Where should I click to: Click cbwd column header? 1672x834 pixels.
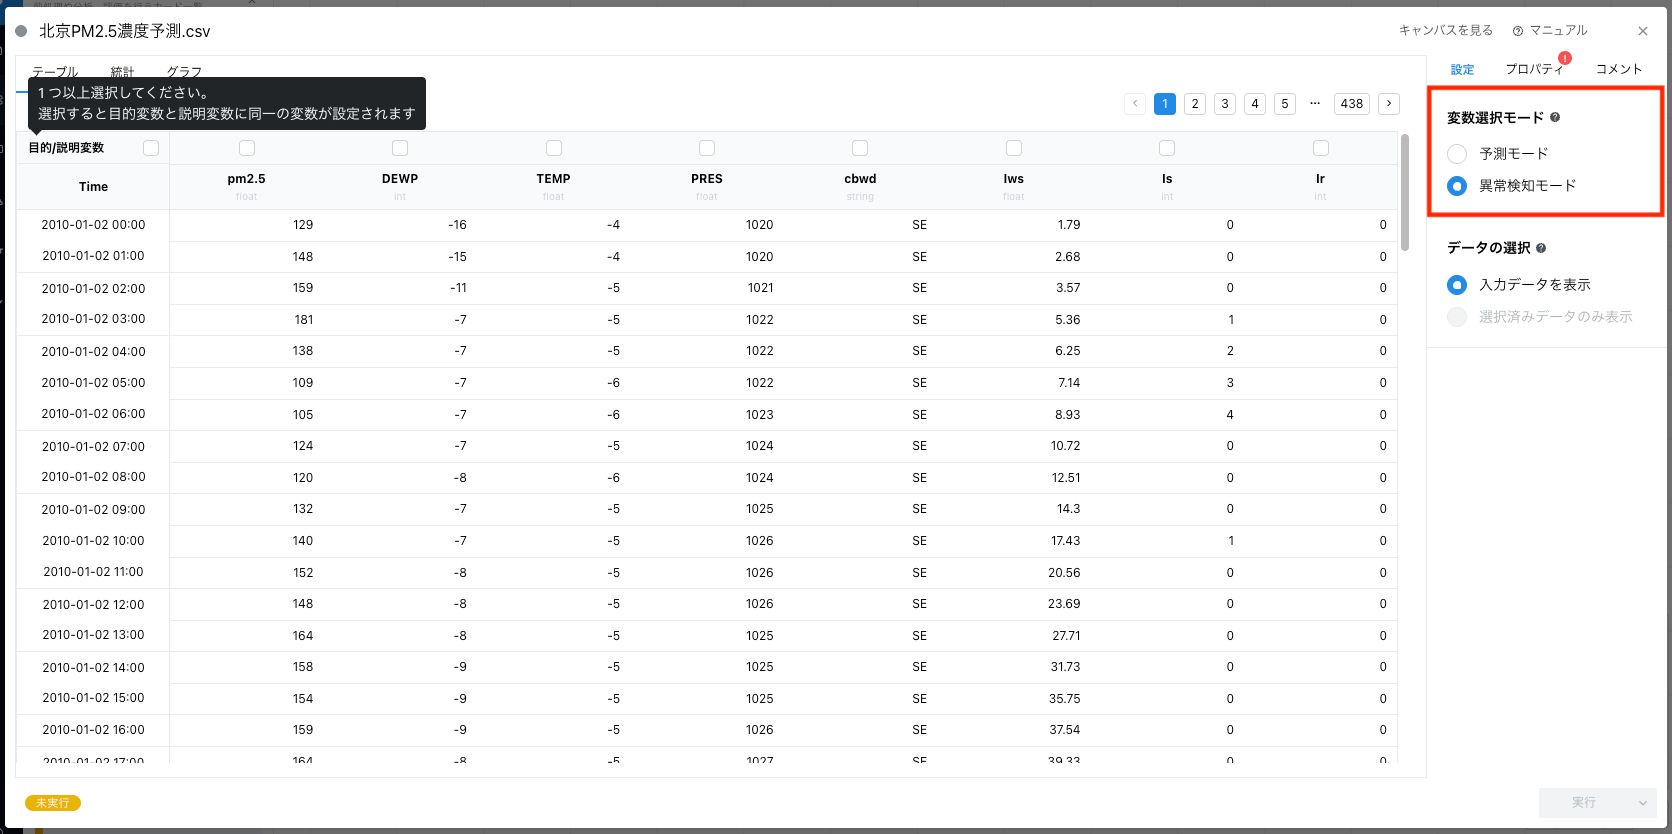tap(860, 187)
